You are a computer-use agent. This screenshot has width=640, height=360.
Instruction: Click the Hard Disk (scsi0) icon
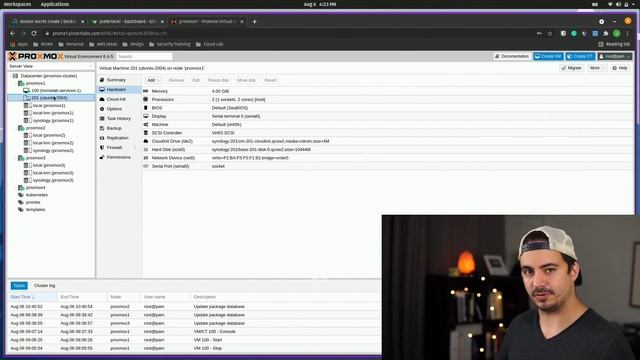[x=146, y=149]
